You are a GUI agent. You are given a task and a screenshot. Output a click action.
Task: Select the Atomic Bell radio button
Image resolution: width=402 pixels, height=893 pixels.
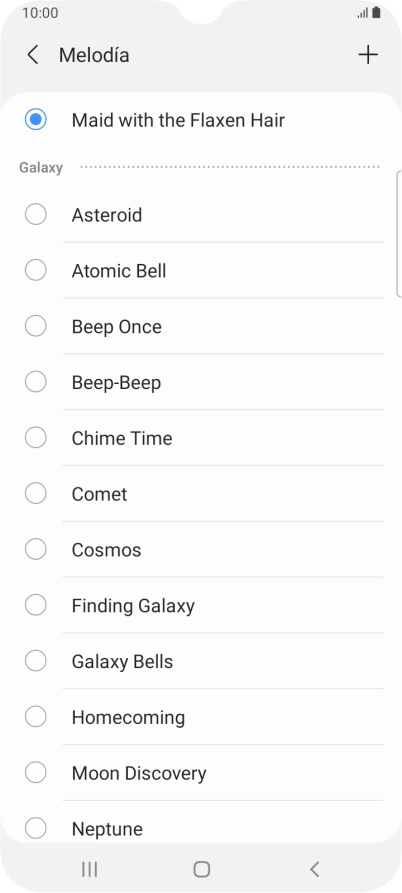point(35,271)
